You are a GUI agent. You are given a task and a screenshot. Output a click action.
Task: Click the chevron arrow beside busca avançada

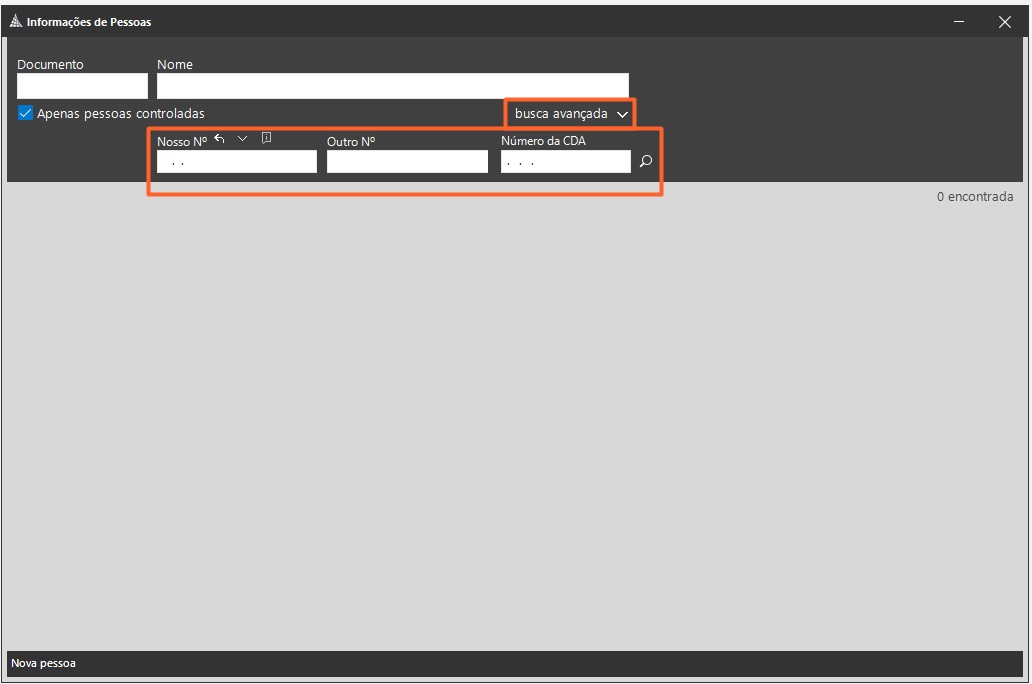[622, 114]
